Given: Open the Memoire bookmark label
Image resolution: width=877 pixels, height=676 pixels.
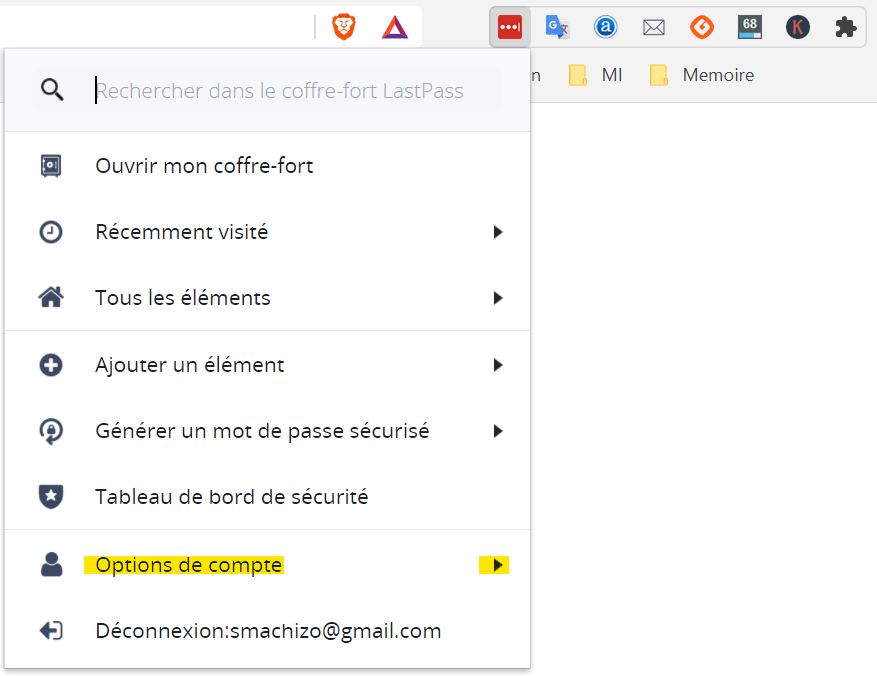Looking at the screenshot, I should (718, 75).
